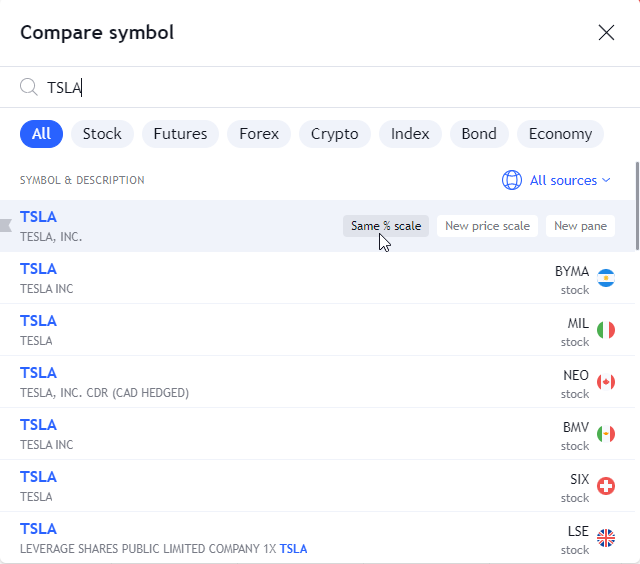Click the Mexico flag icon on BMV row
Image resolution: width=640 pixels, height=564 pixels.
[x=606, y=434]
